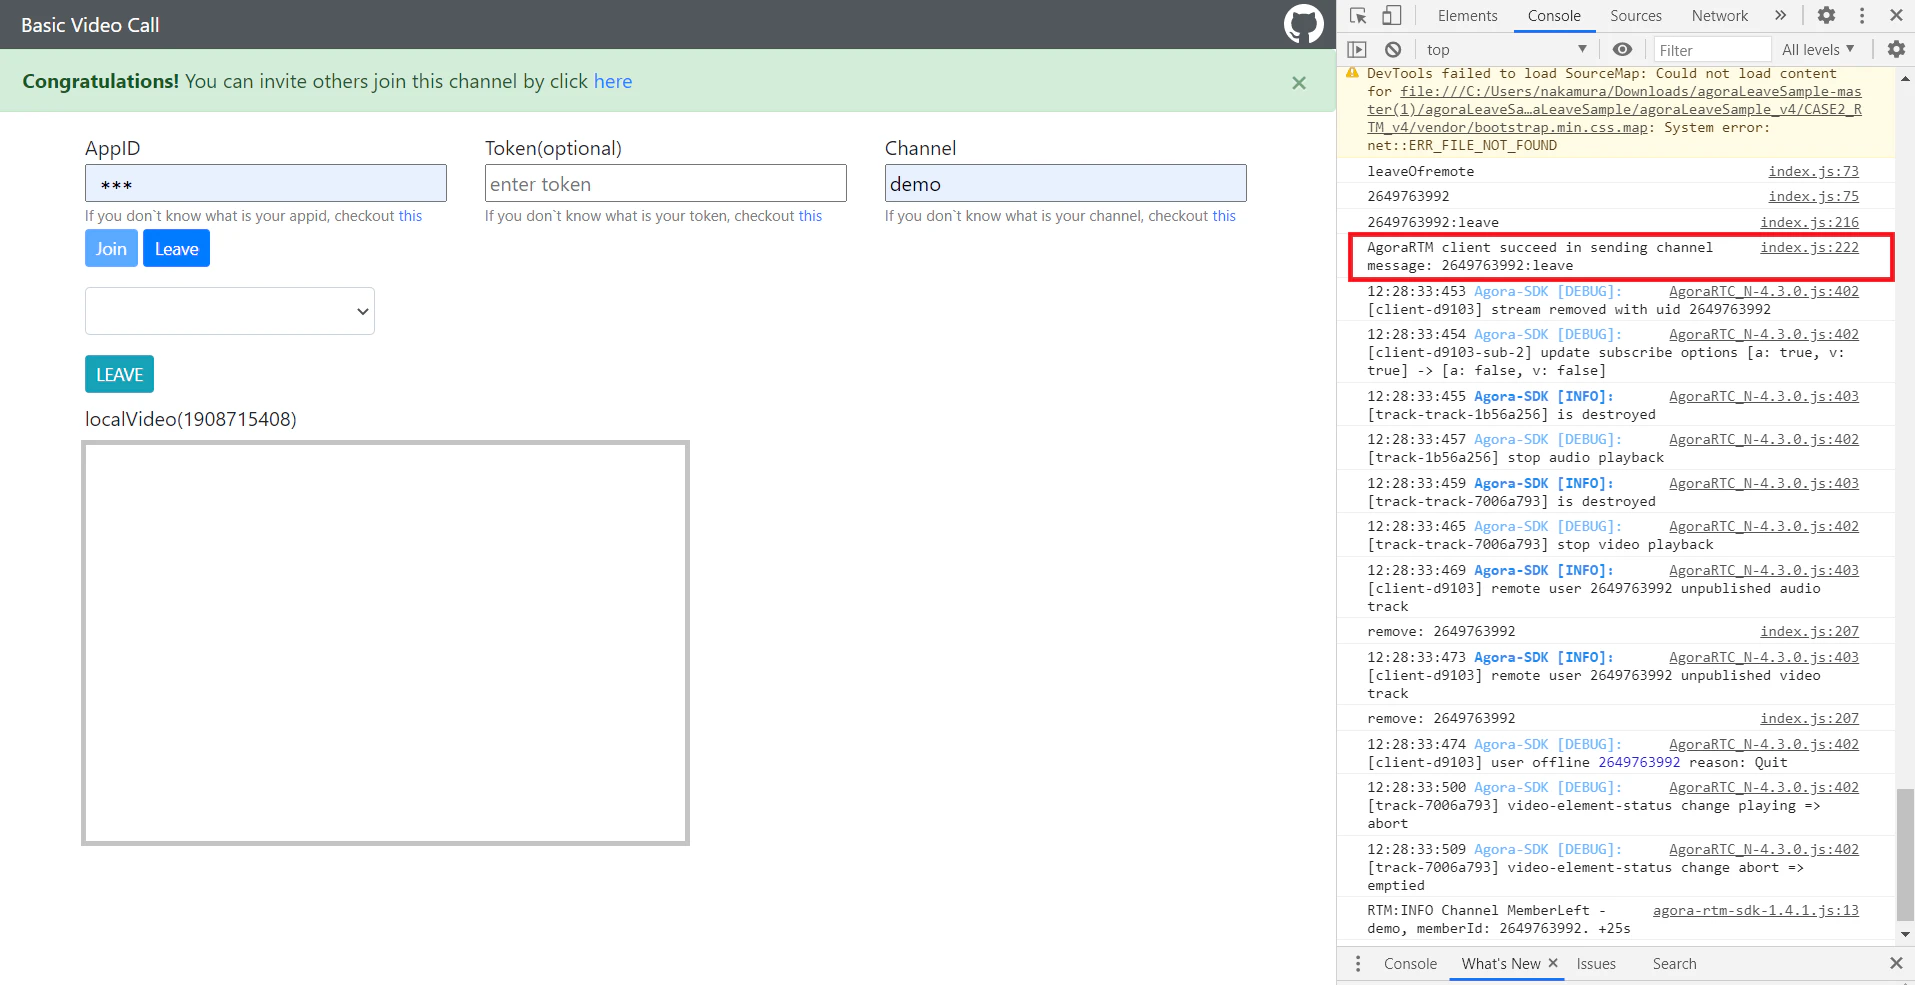The image size is (1915, 985).
Task: Switch to the Network tab
Action: click(x=1720, y=16)
